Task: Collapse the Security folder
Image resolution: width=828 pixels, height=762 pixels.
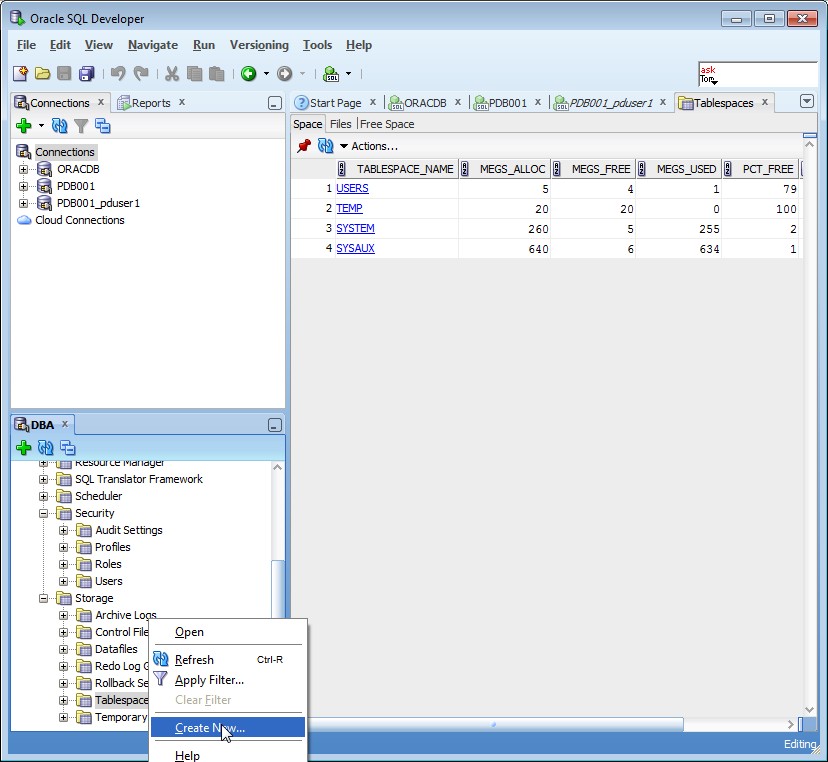Action: [x=43, y=513]
